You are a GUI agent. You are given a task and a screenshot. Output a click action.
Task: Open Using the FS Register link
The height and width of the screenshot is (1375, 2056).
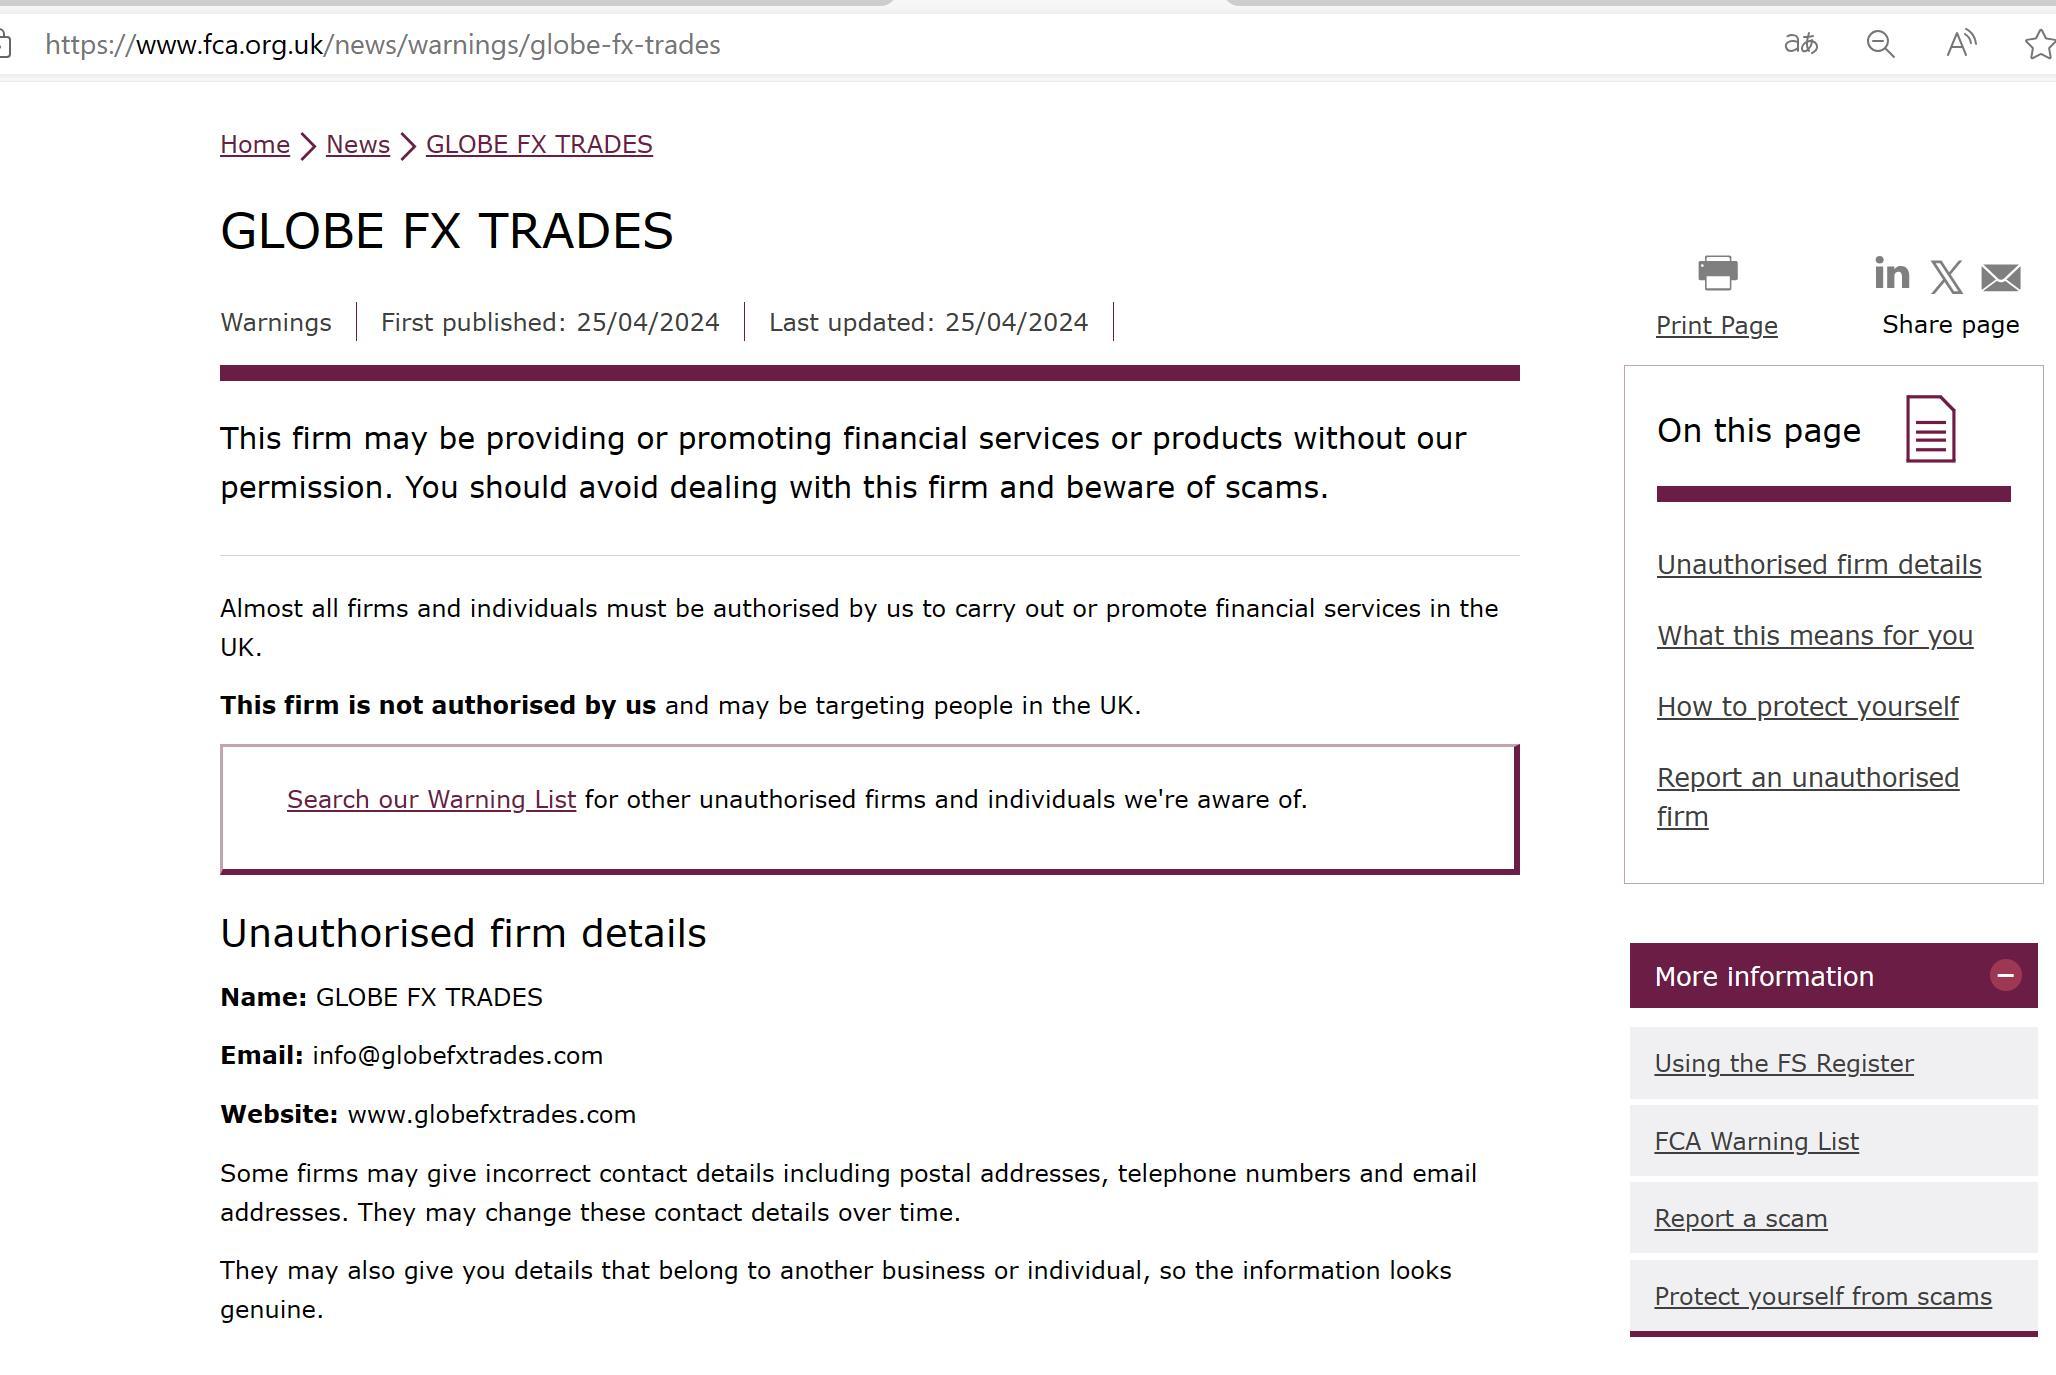[1783, 1064]
